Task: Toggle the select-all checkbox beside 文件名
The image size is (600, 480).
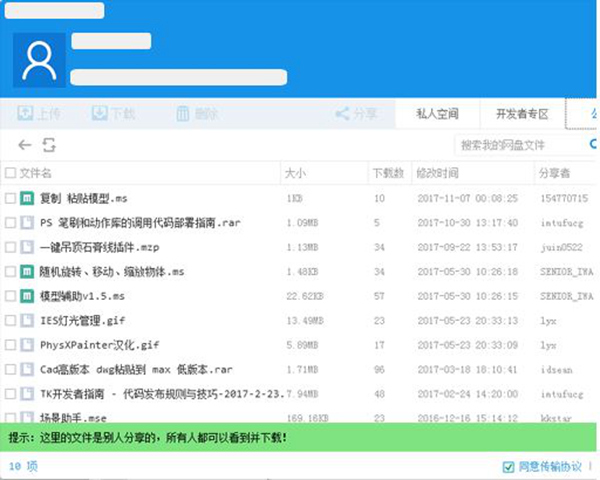Action: click(x=10, y=173)
